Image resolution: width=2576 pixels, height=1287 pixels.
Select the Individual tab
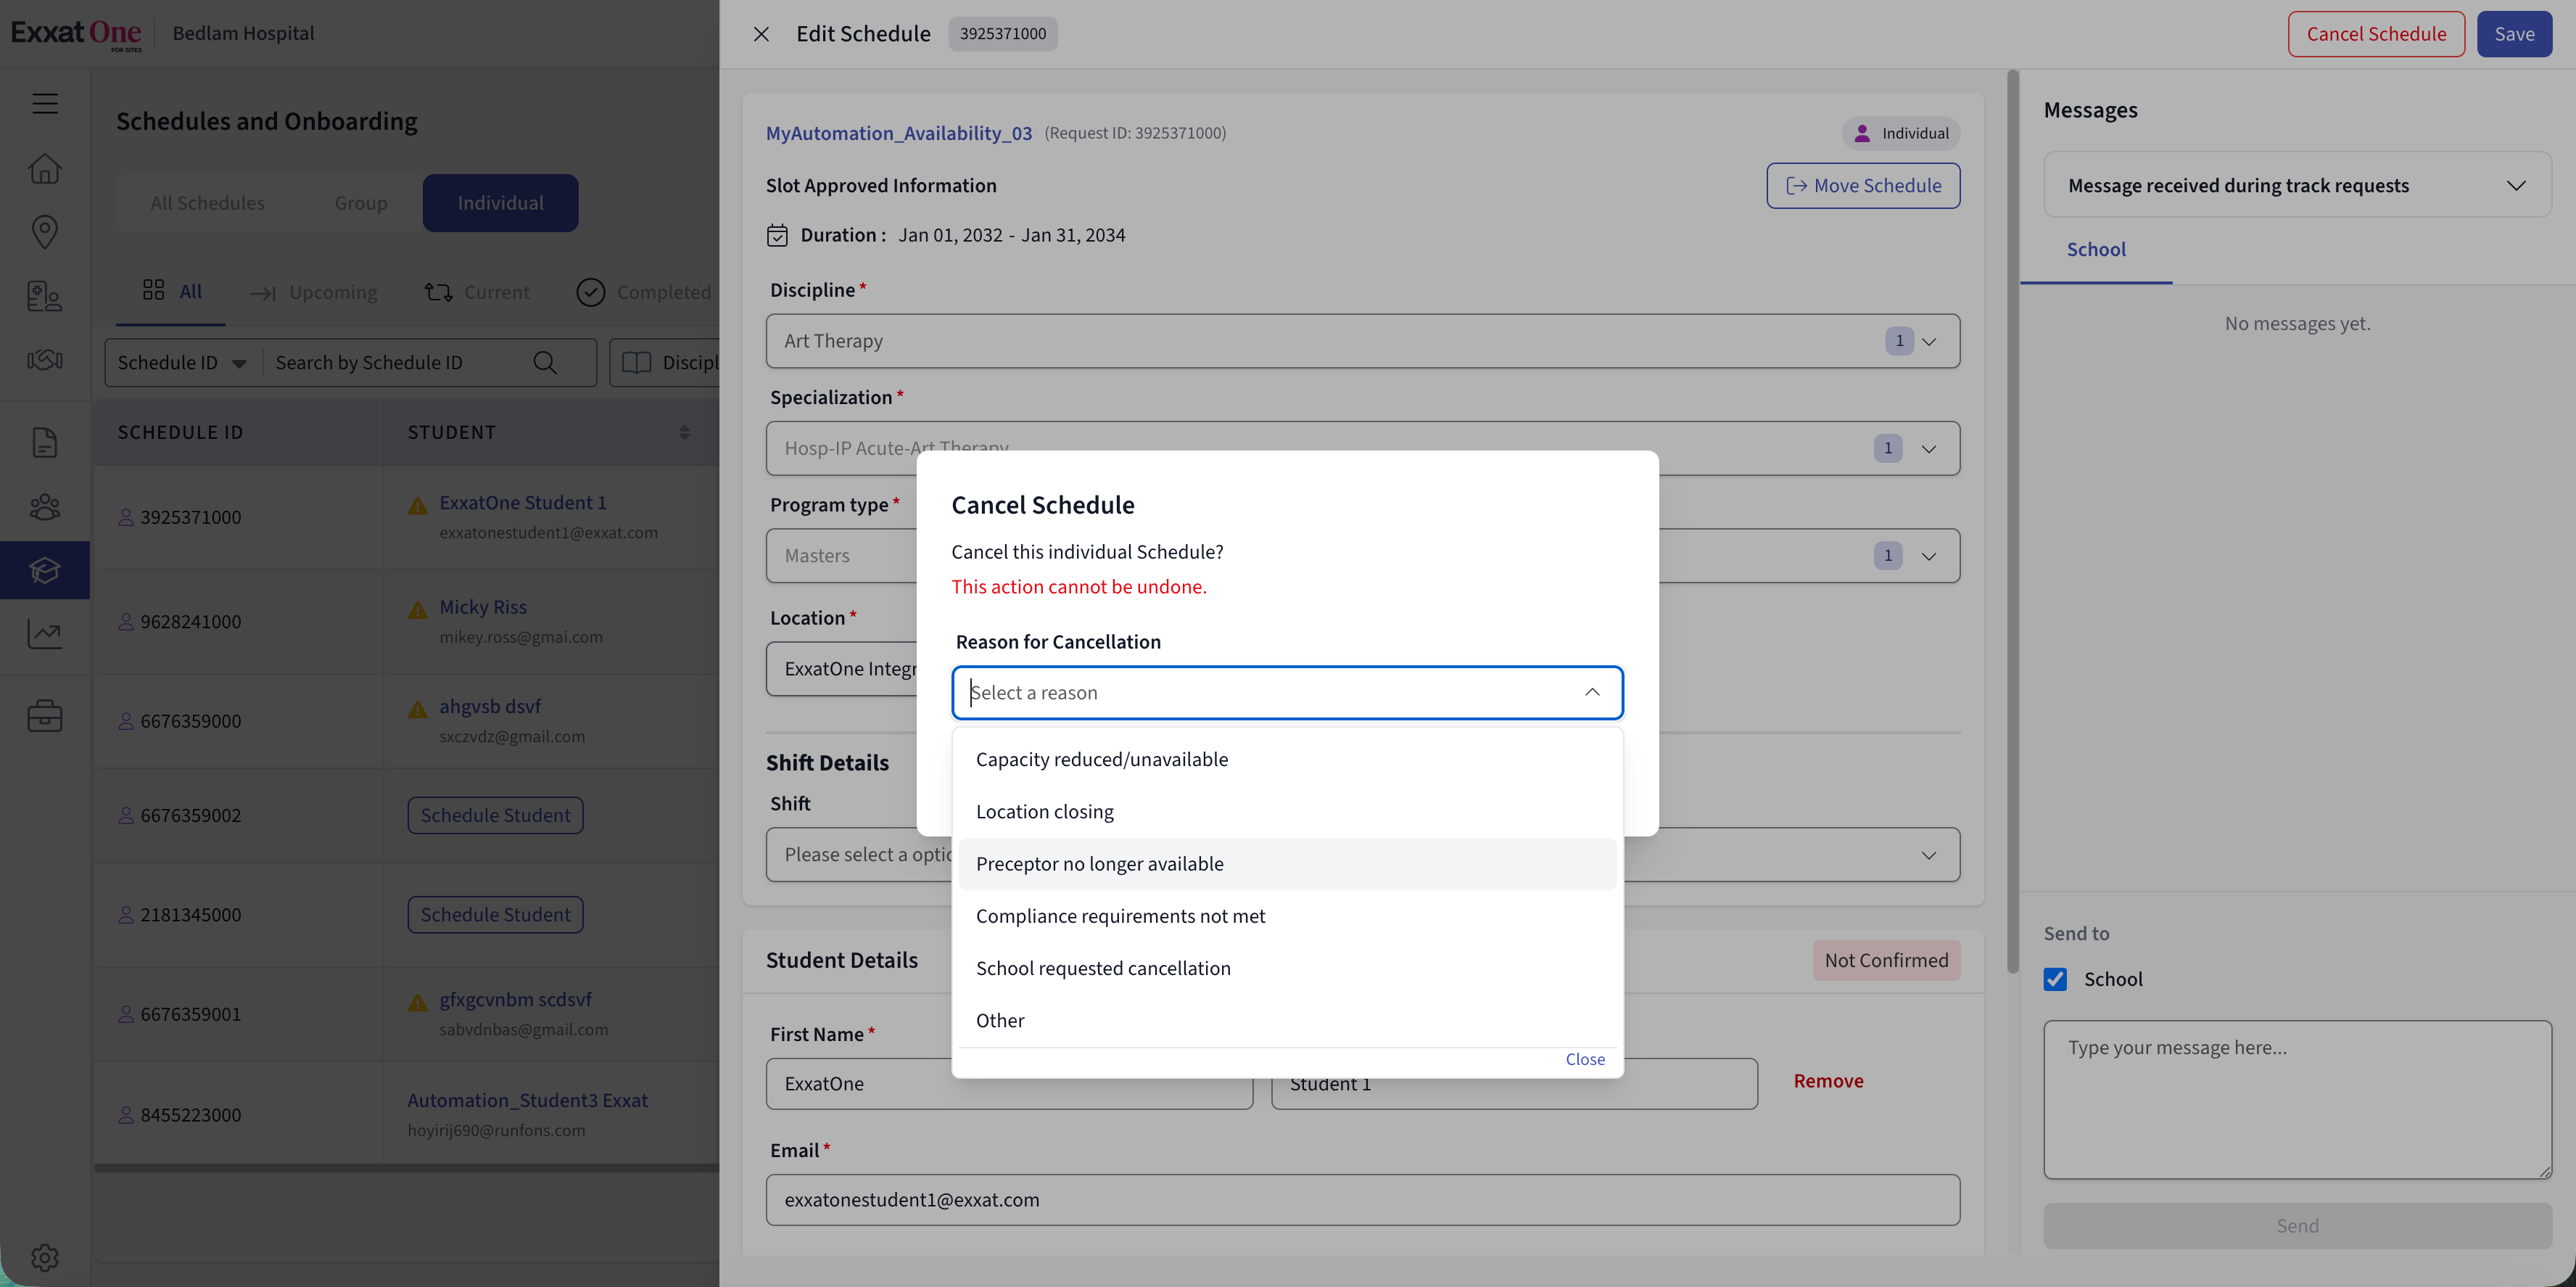(500, 203)
